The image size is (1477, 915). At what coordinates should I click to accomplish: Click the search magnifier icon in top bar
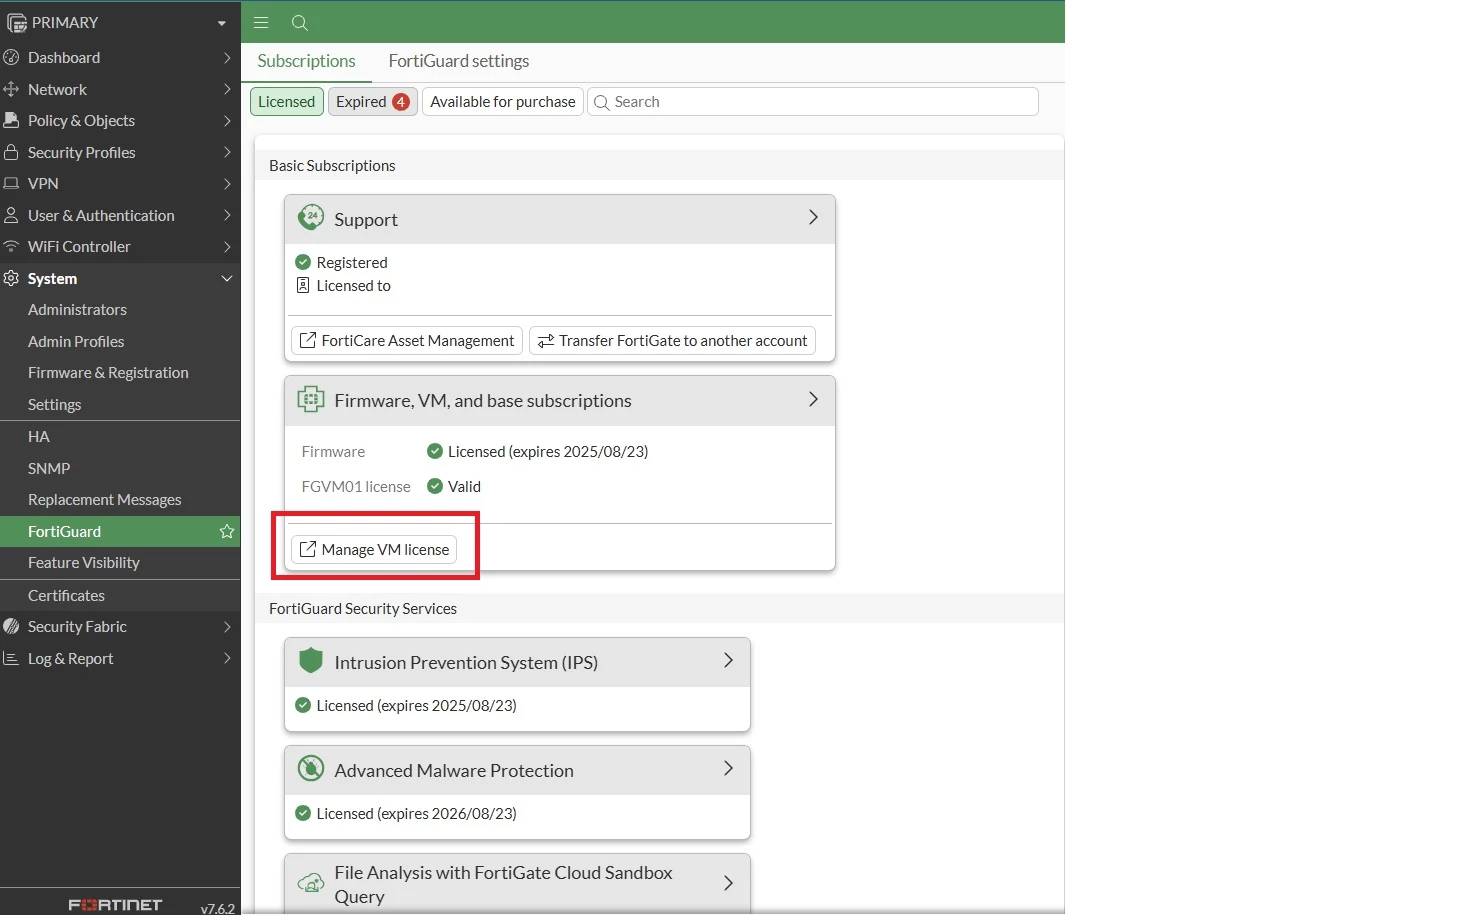(x=299, y=22)
